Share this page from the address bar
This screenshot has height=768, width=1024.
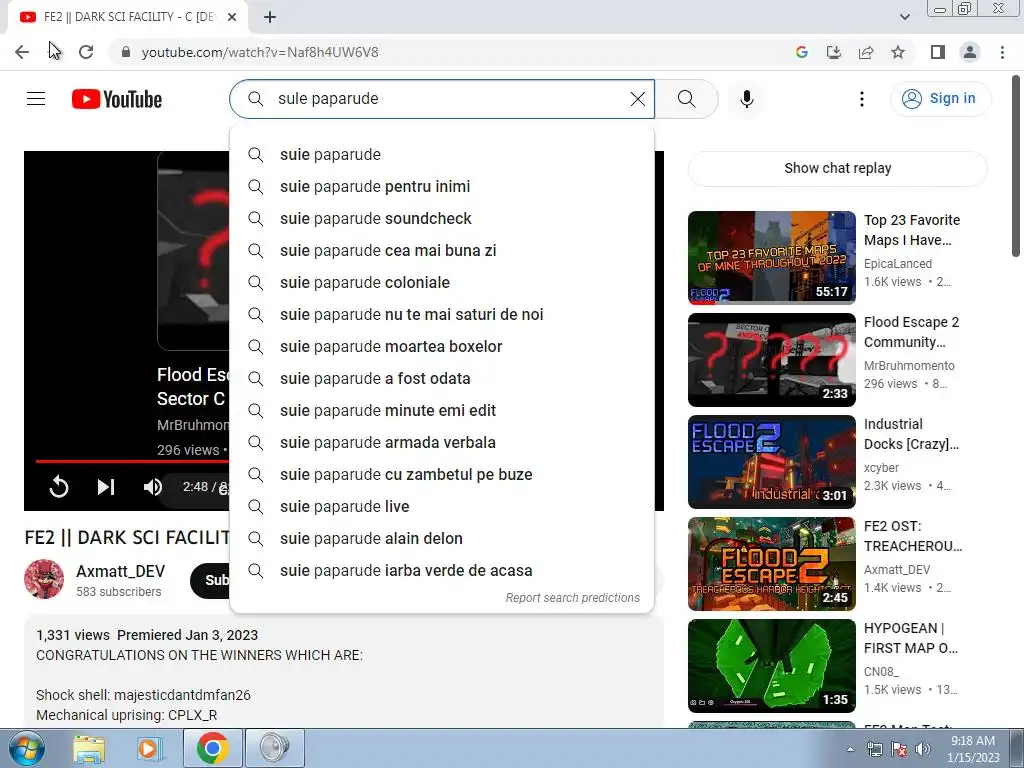point(866,52)
